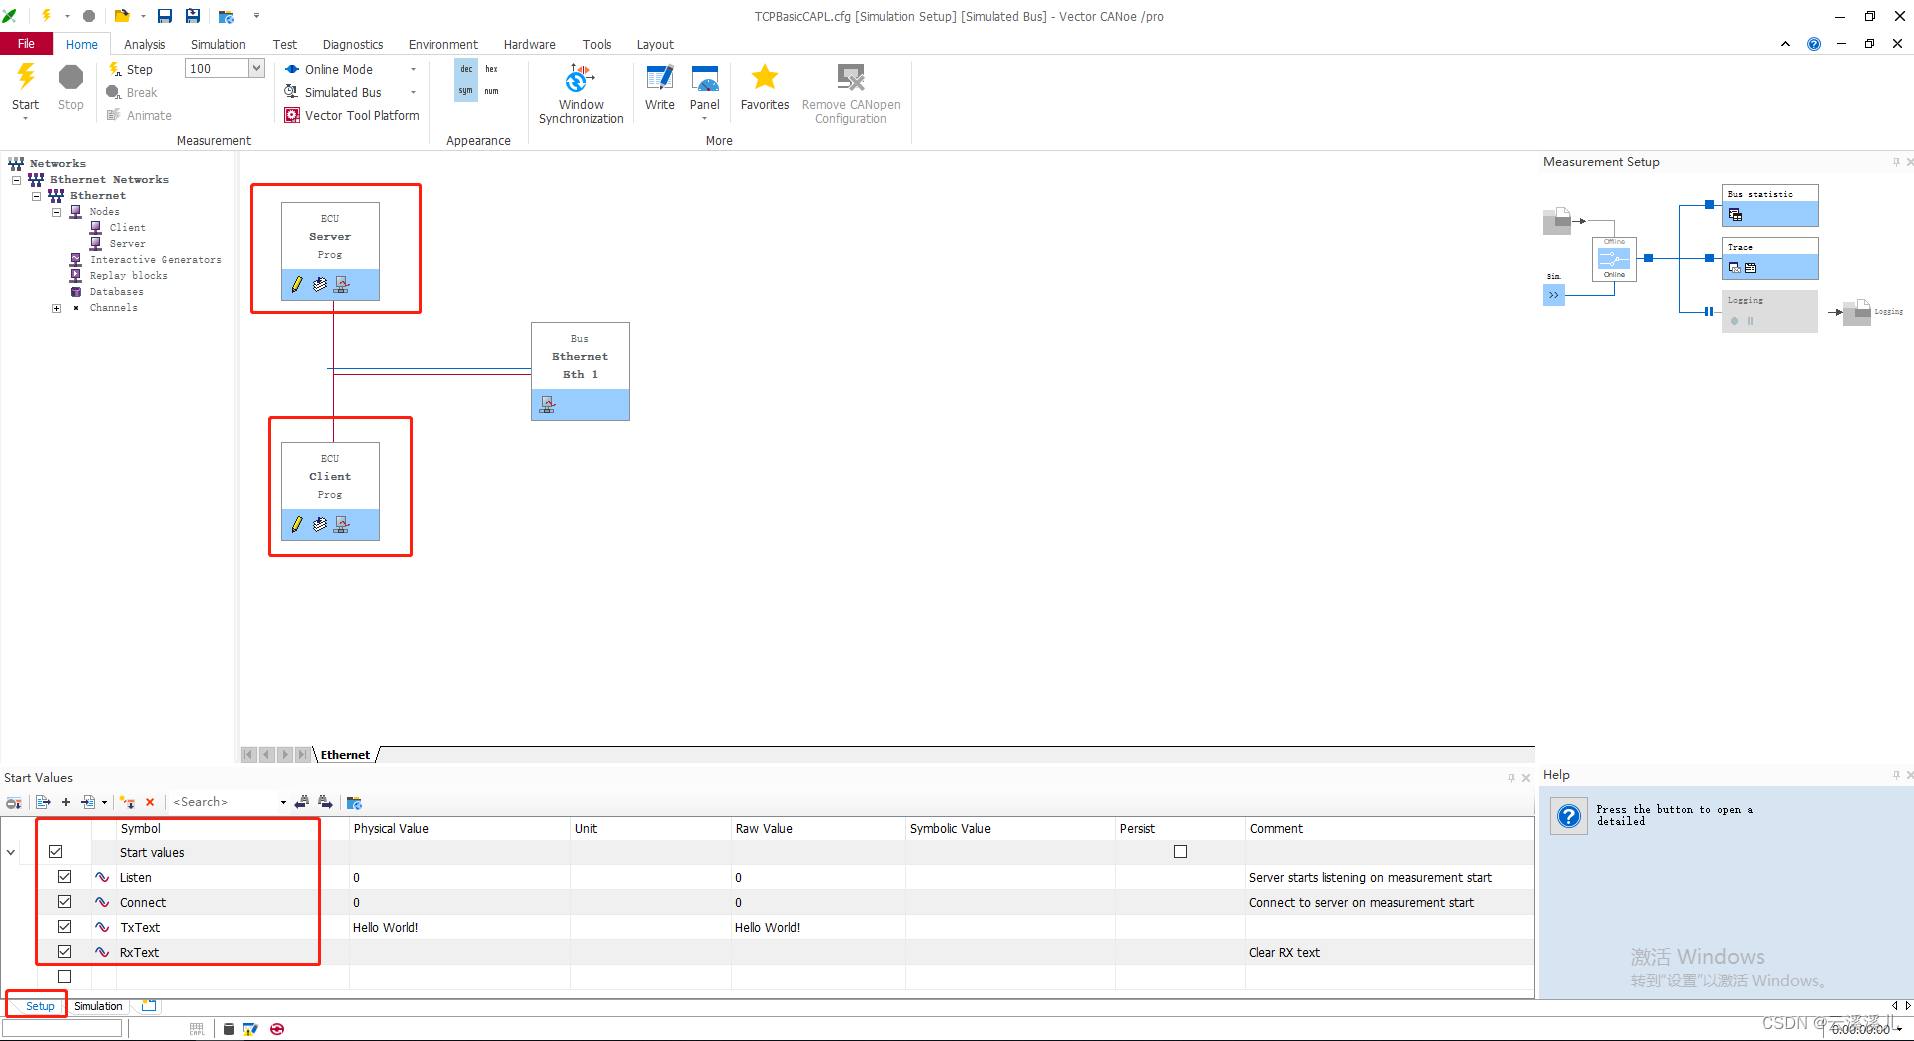Switch to the Simulation ribbon tab

tap(218, 45)
